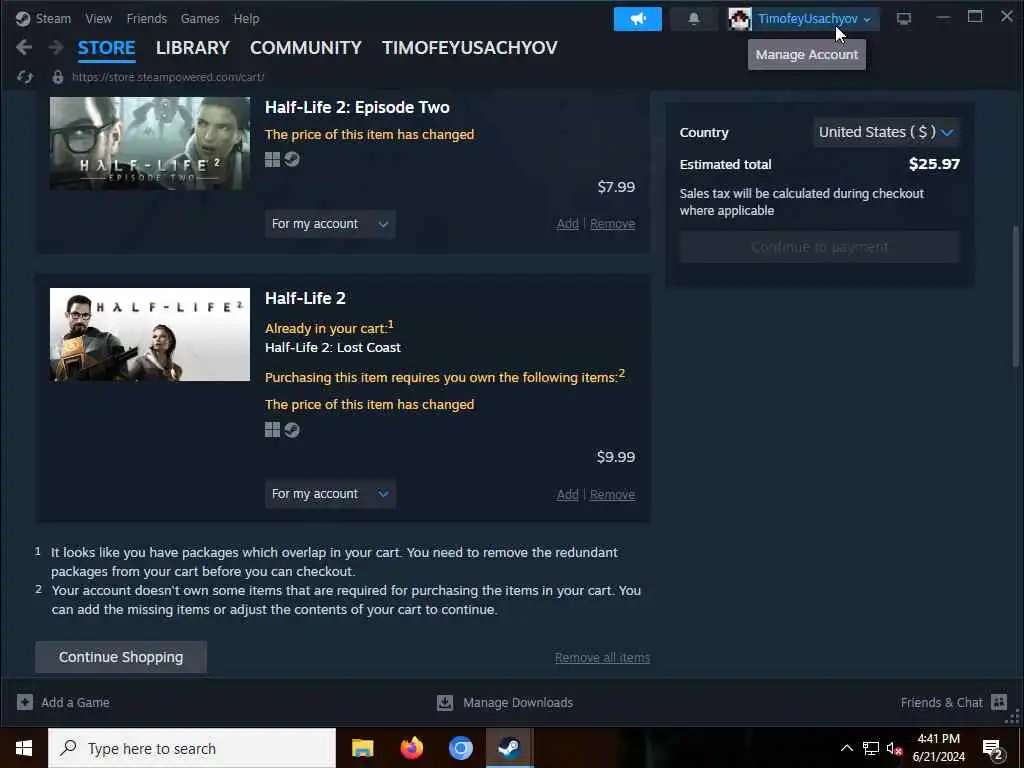Click Half-Life 2: Episode Two cover image

[x=150, y=143]
